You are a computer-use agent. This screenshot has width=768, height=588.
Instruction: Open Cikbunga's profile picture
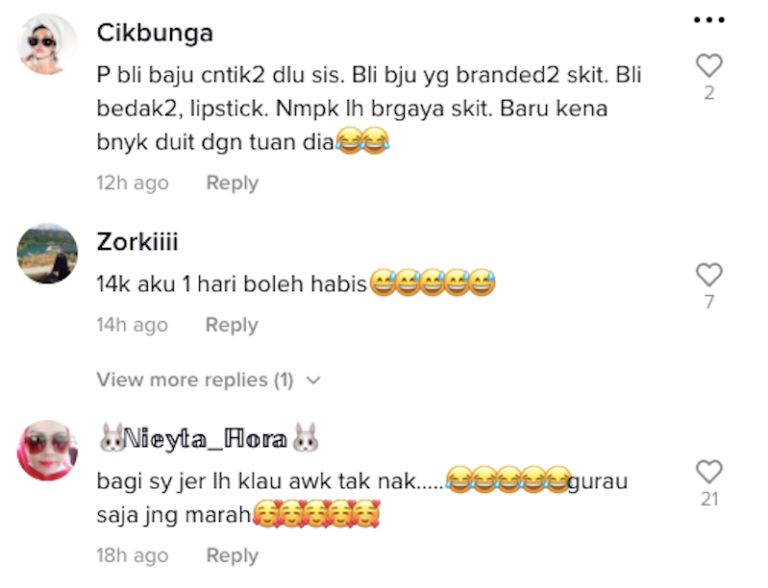coord(48,44)
